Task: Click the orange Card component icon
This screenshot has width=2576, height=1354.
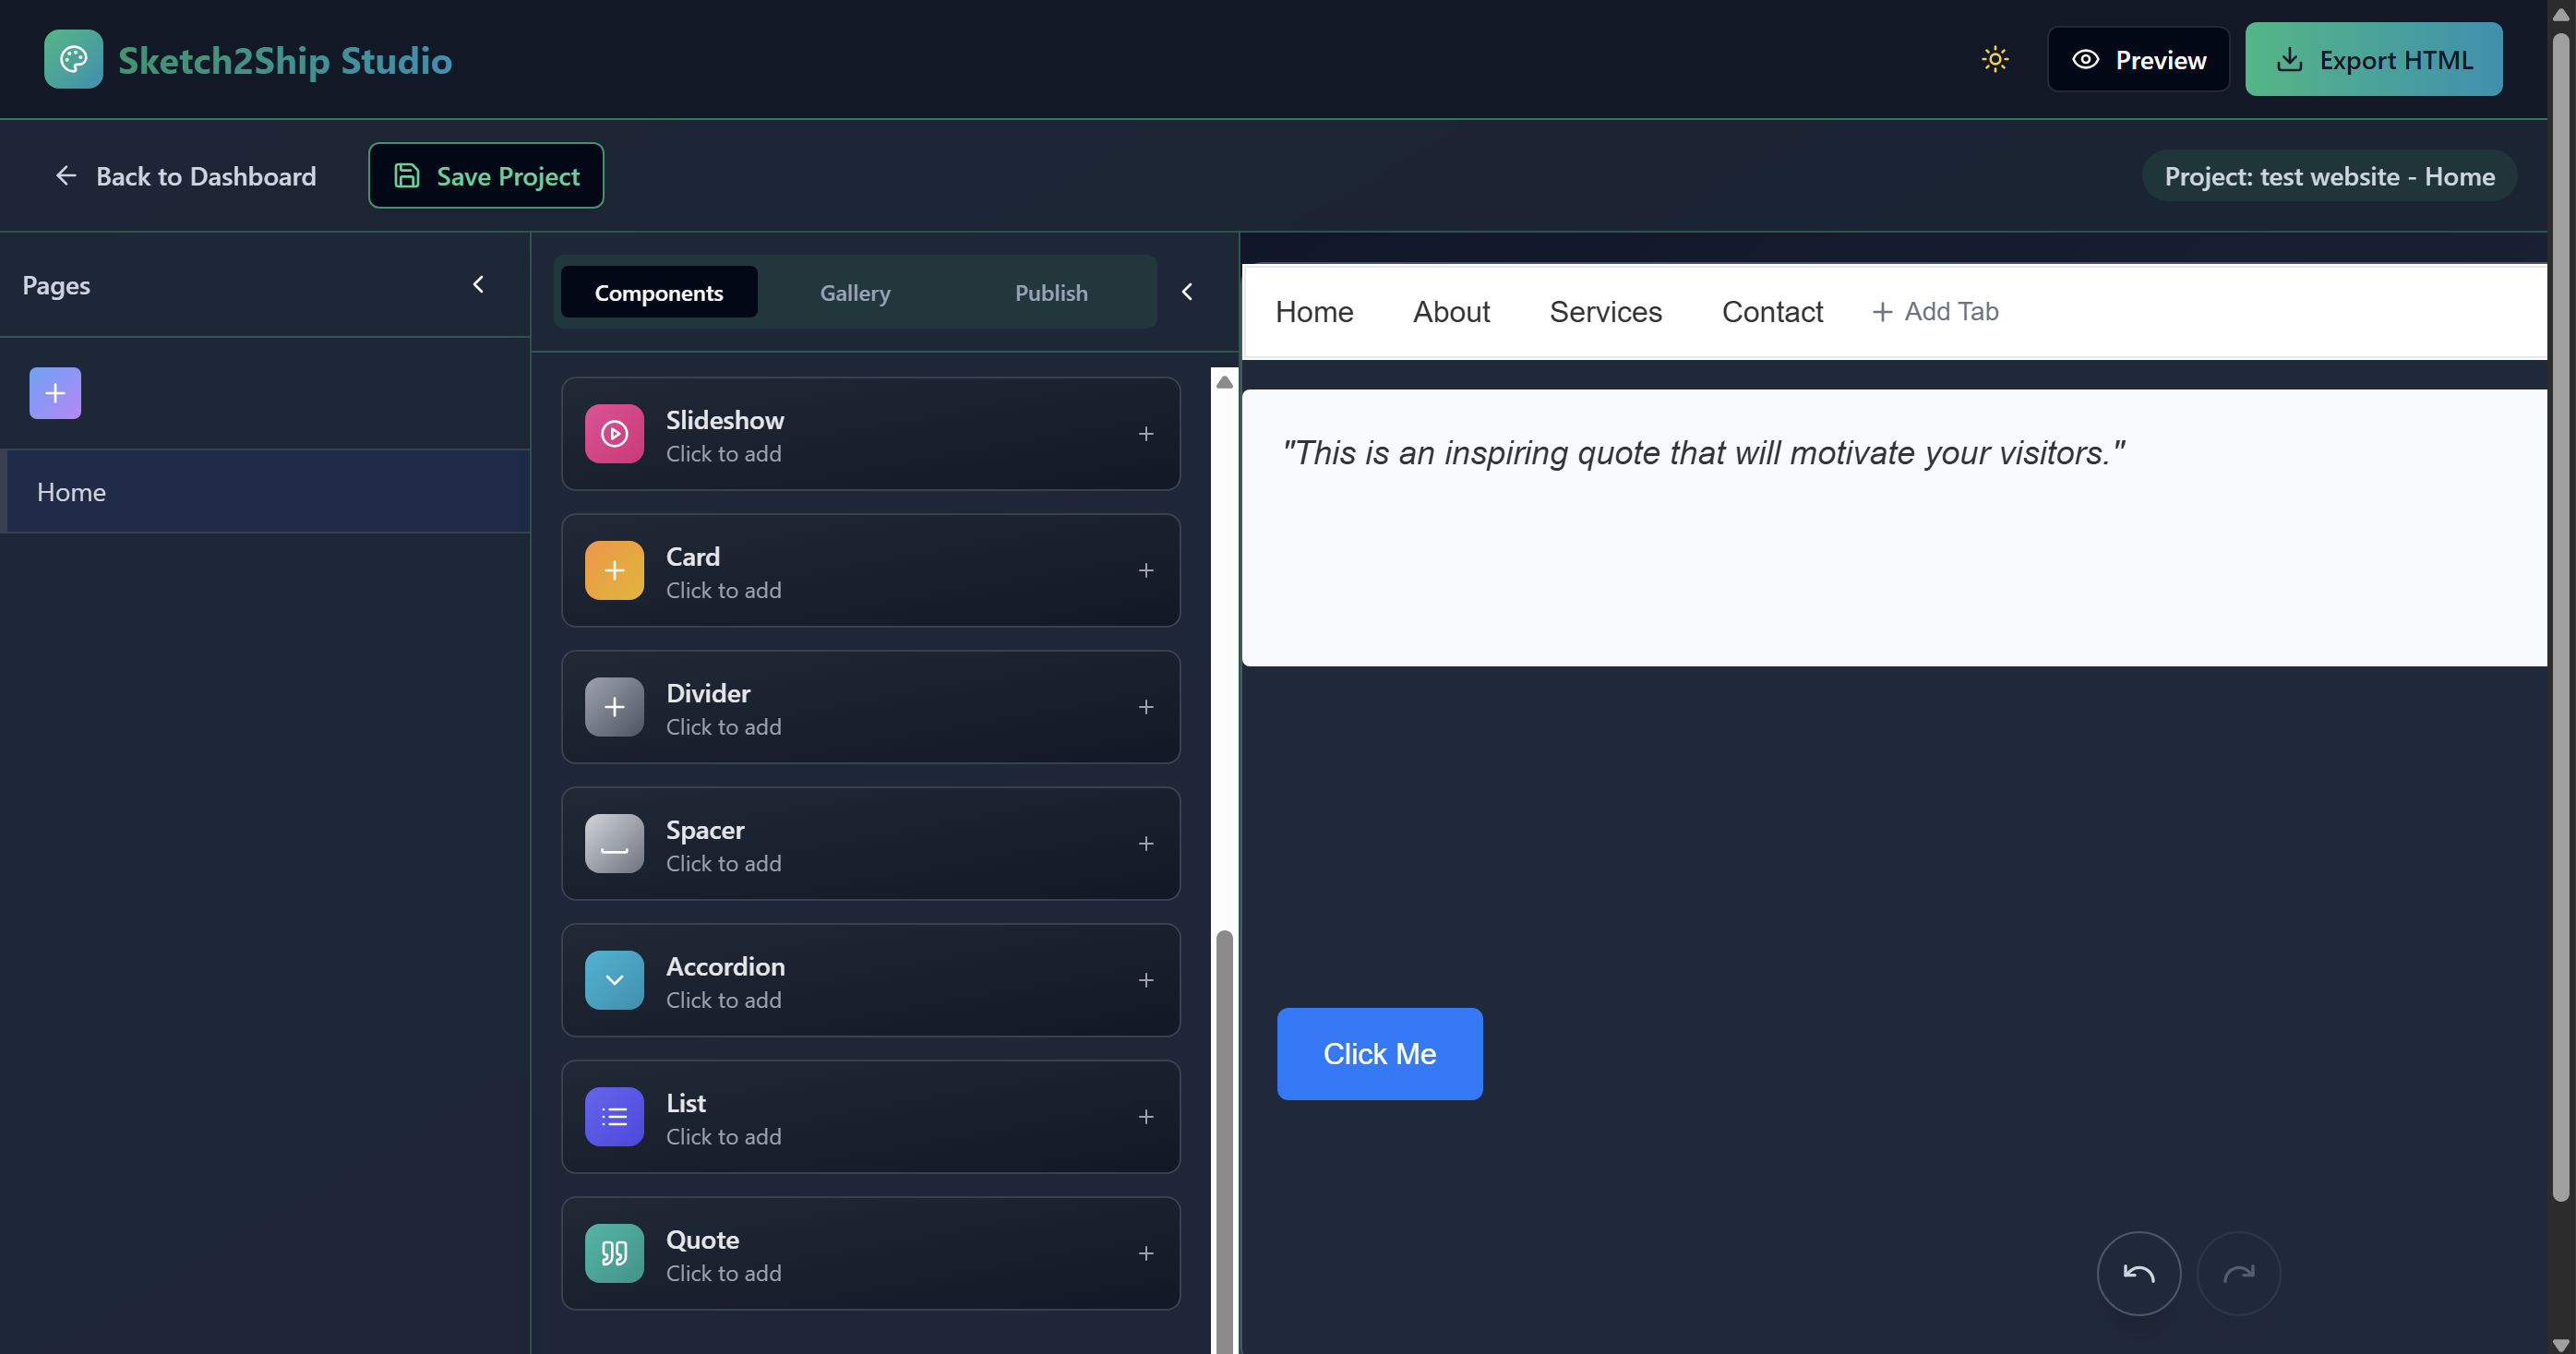Action: coord(614,570)
